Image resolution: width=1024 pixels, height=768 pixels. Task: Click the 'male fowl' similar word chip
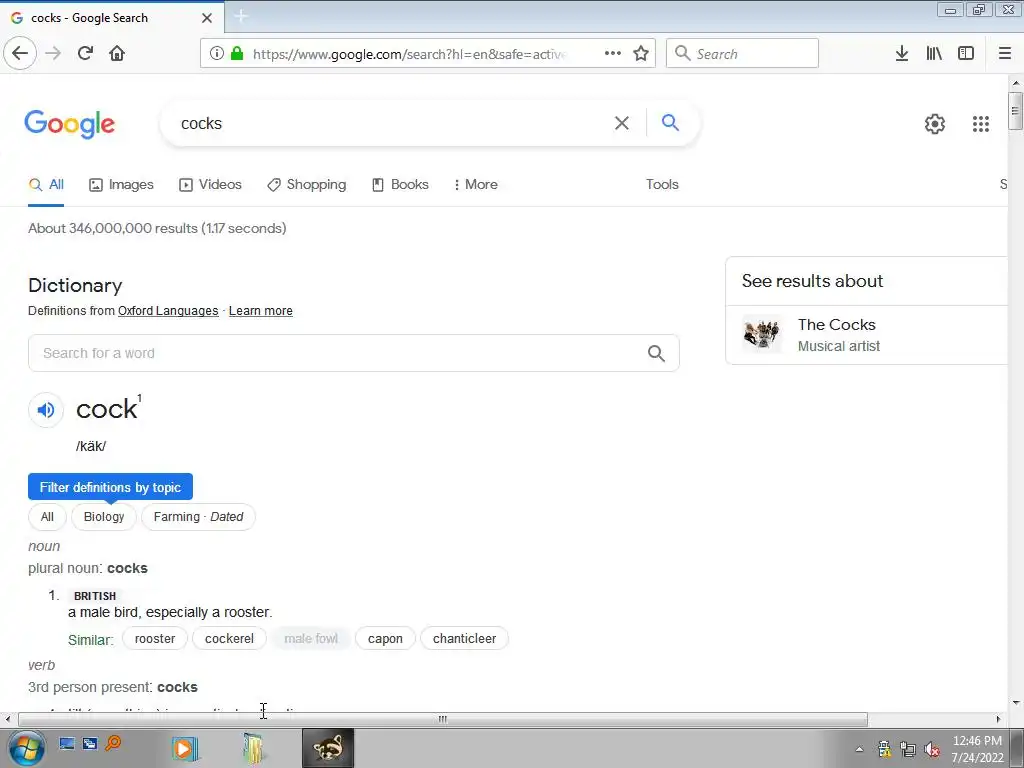point(311,639)
